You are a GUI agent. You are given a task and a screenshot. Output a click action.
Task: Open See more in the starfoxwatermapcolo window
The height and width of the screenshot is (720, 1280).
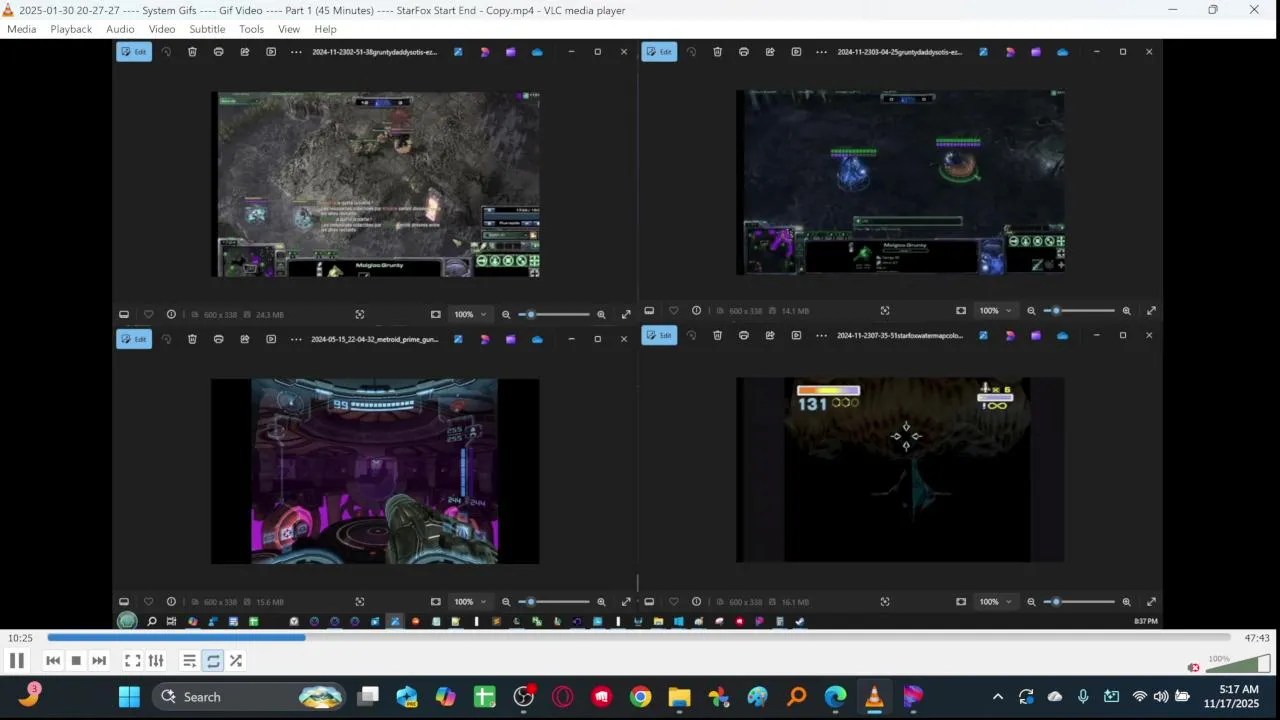coord(821,335)
